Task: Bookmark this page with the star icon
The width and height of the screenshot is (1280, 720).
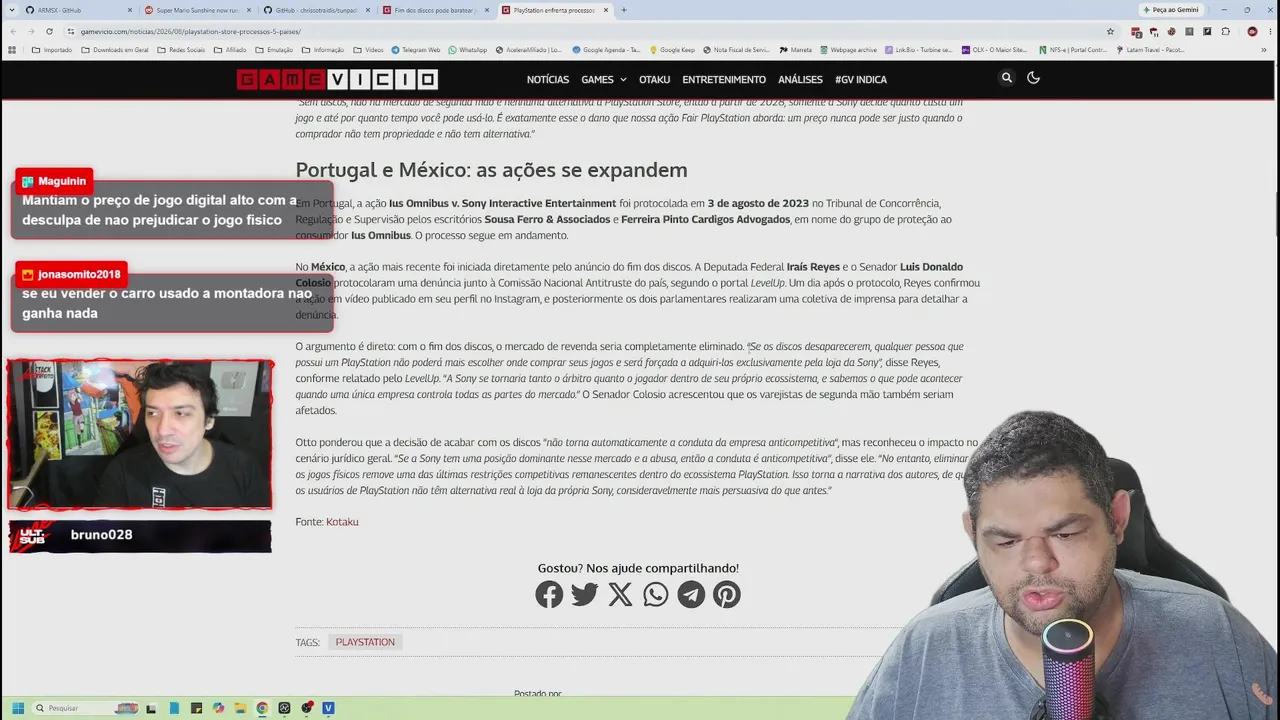Action: (1110, 31)
